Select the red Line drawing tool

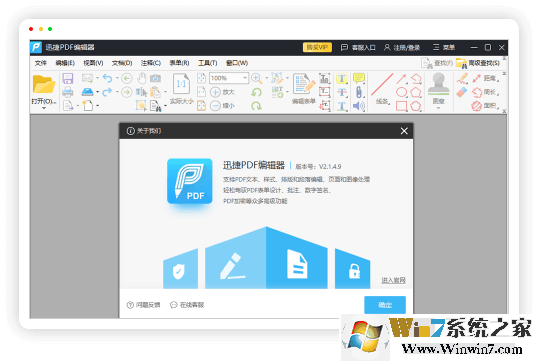click(x=382, y=84)
